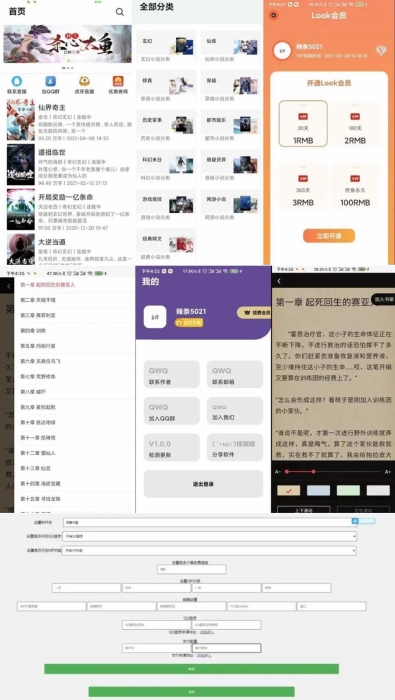Open the 修真 category card
The width and height of the screenshot is (395, 700).
tap(166, 86)
